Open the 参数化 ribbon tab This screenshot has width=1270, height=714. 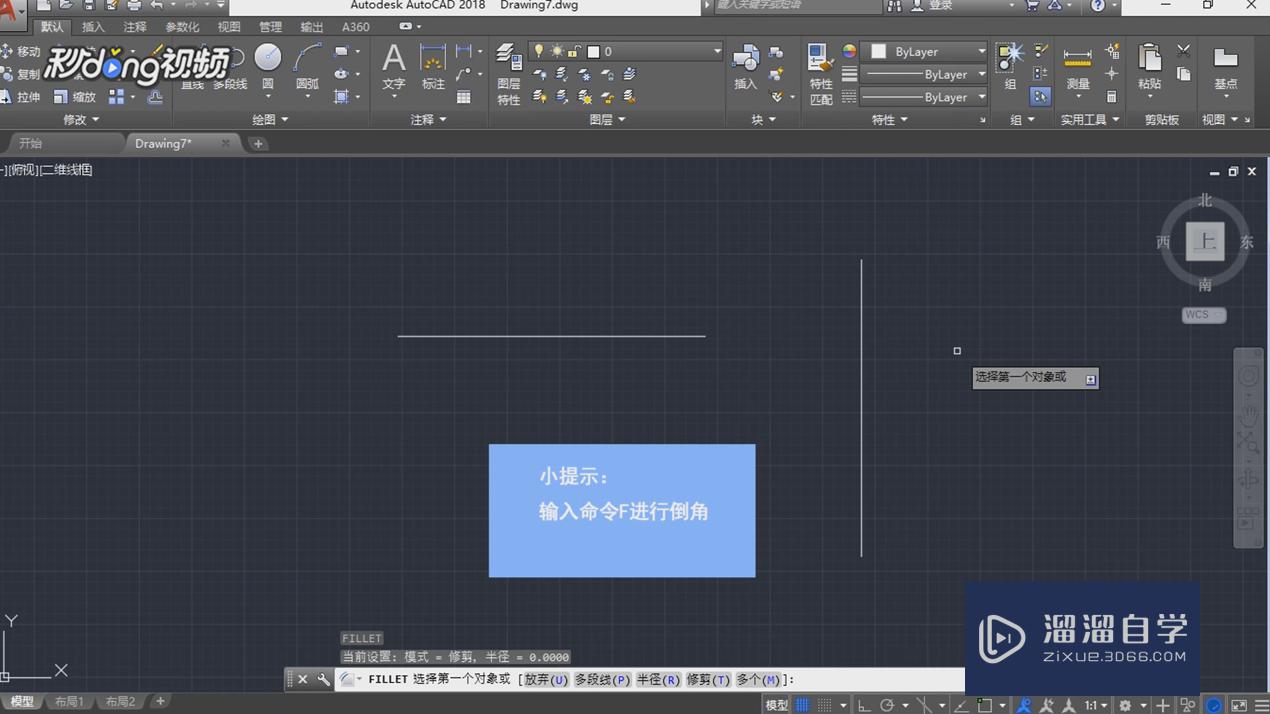tap(181, 27)
